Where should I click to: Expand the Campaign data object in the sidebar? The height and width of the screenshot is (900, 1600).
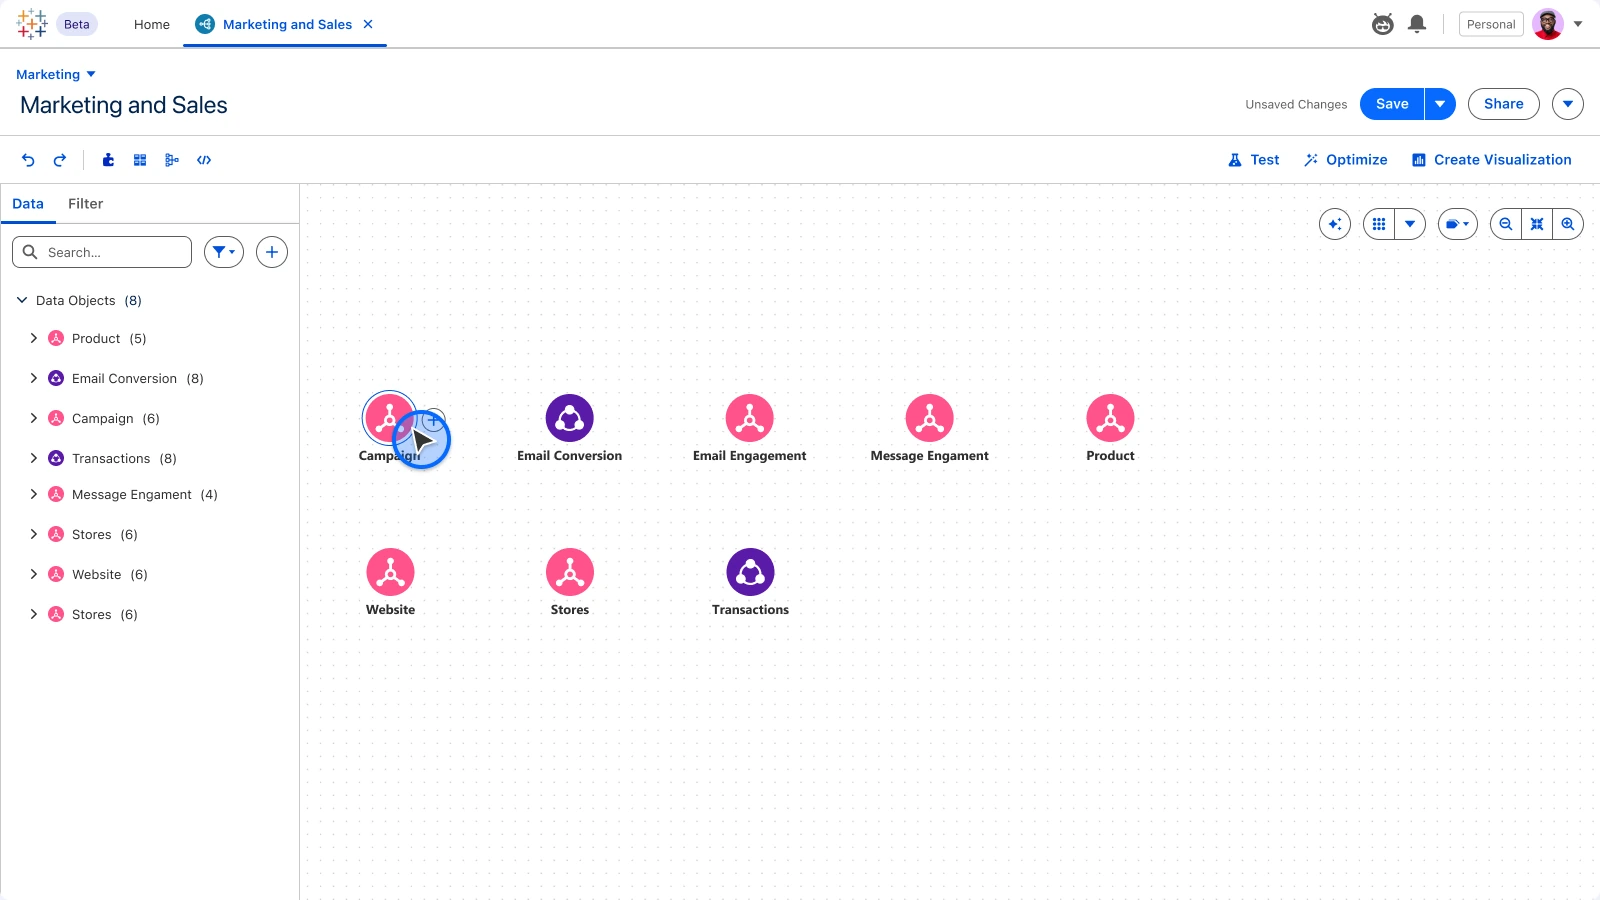tap(33, 418)
